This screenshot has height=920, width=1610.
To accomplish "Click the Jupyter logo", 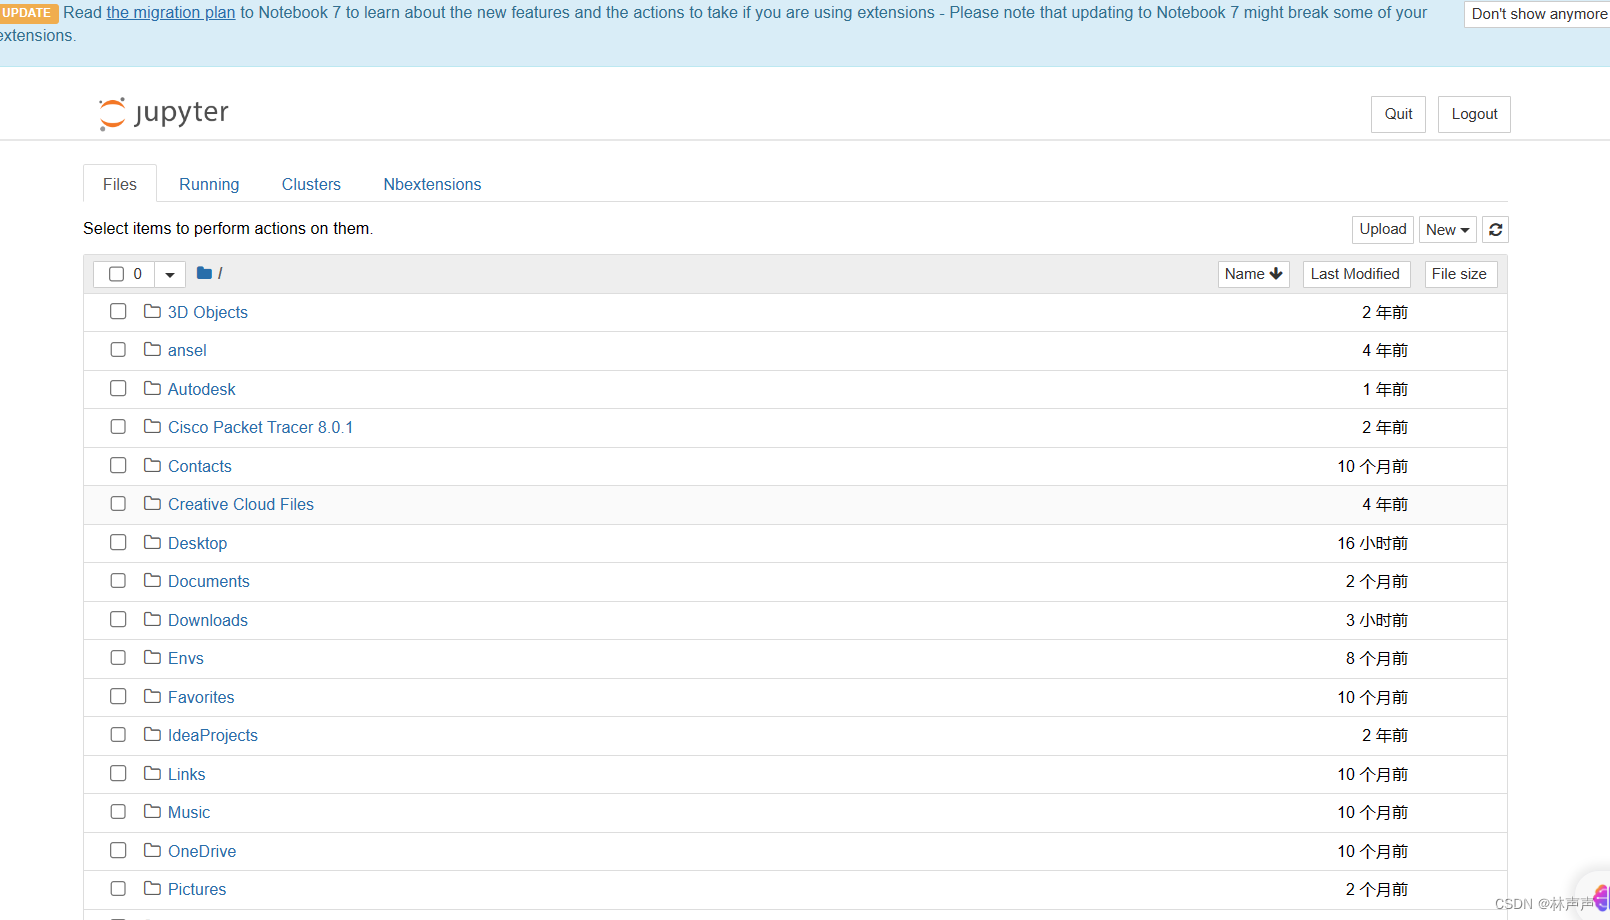I will click(164, 113).
